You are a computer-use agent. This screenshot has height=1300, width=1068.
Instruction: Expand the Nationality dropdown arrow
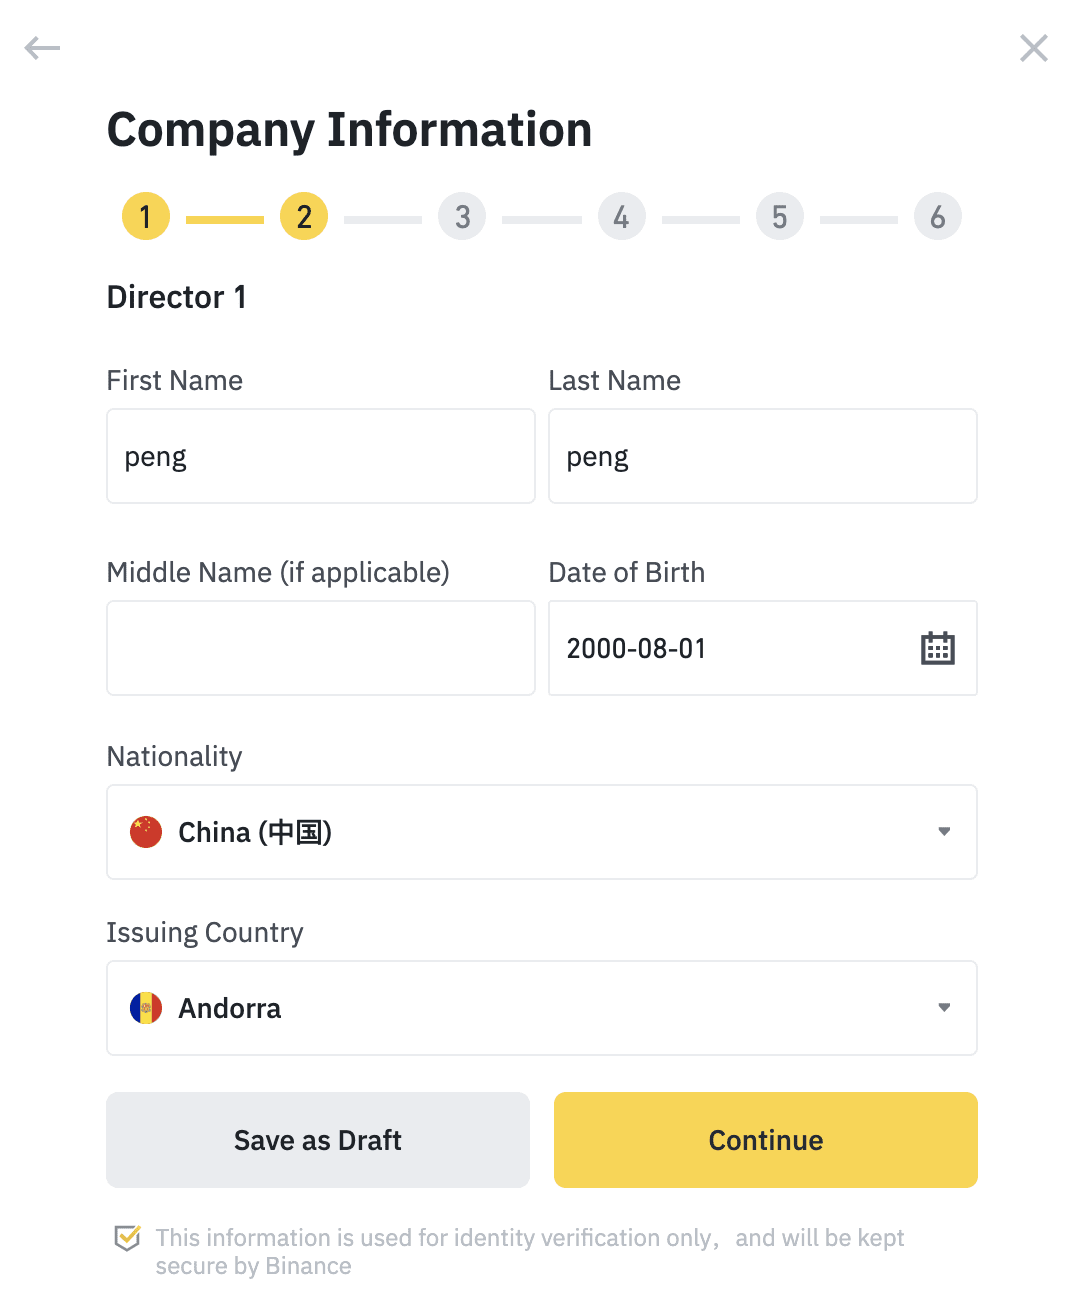[x=944, y=832]
